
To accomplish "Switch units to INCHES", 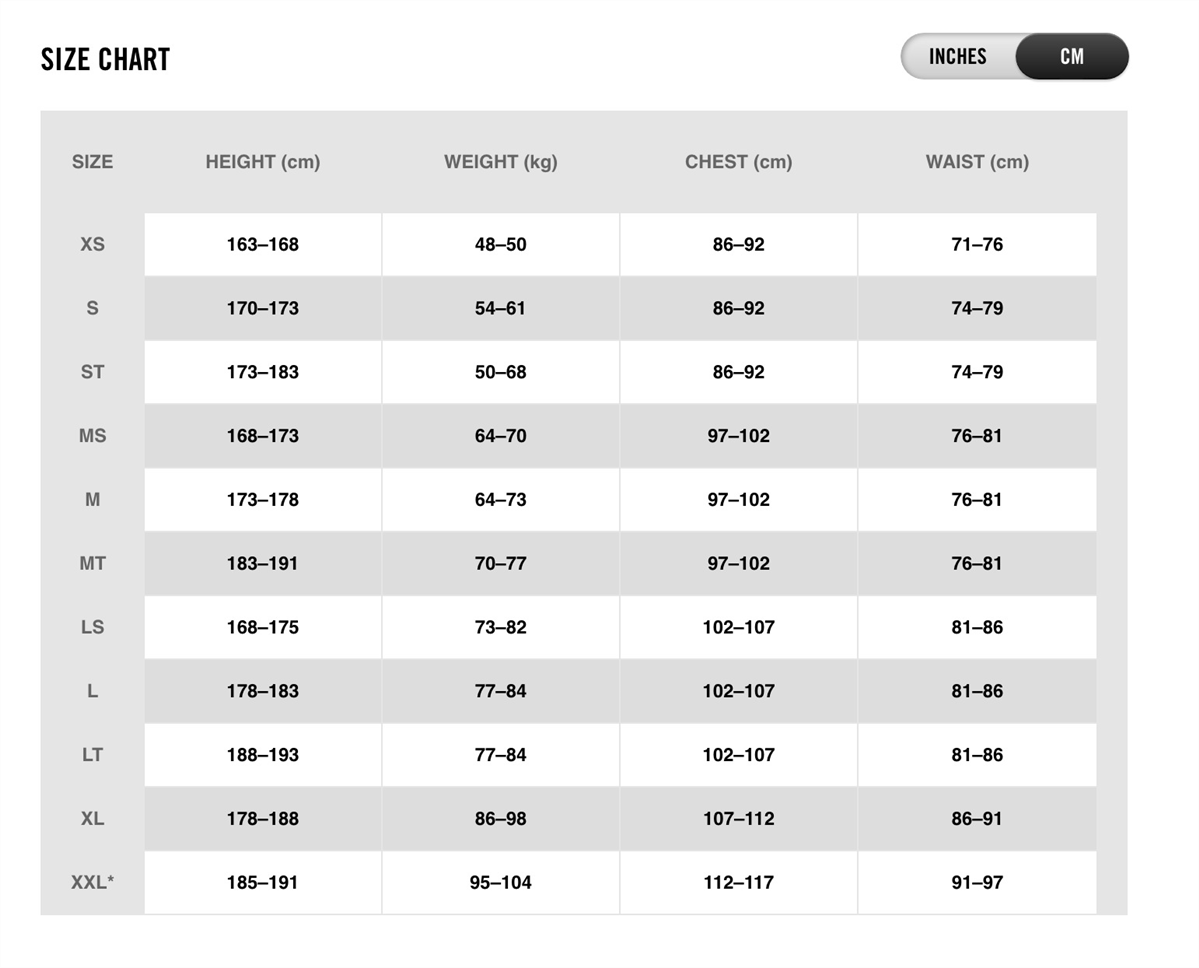I will (957, 57).
